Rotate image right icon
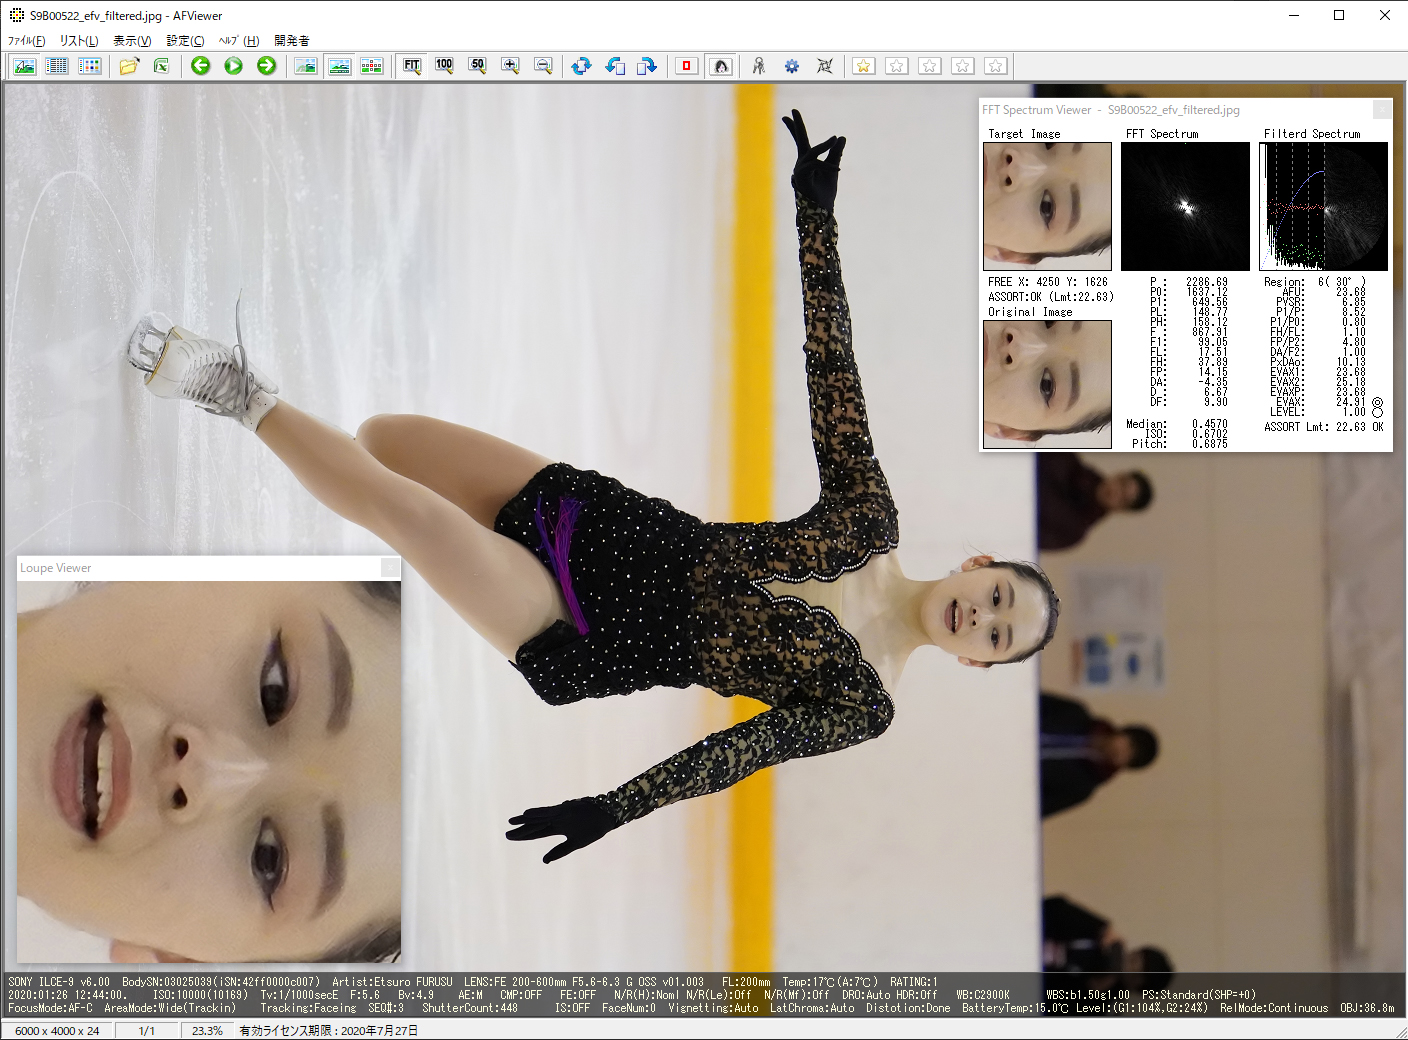 coord(648,66)
